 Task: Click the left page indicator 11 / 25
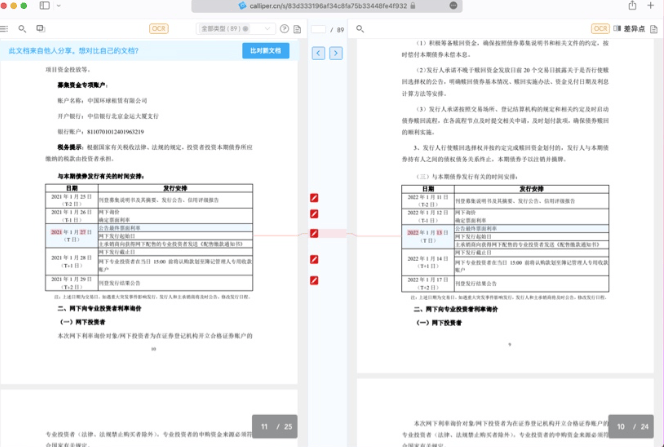[276, 427]
